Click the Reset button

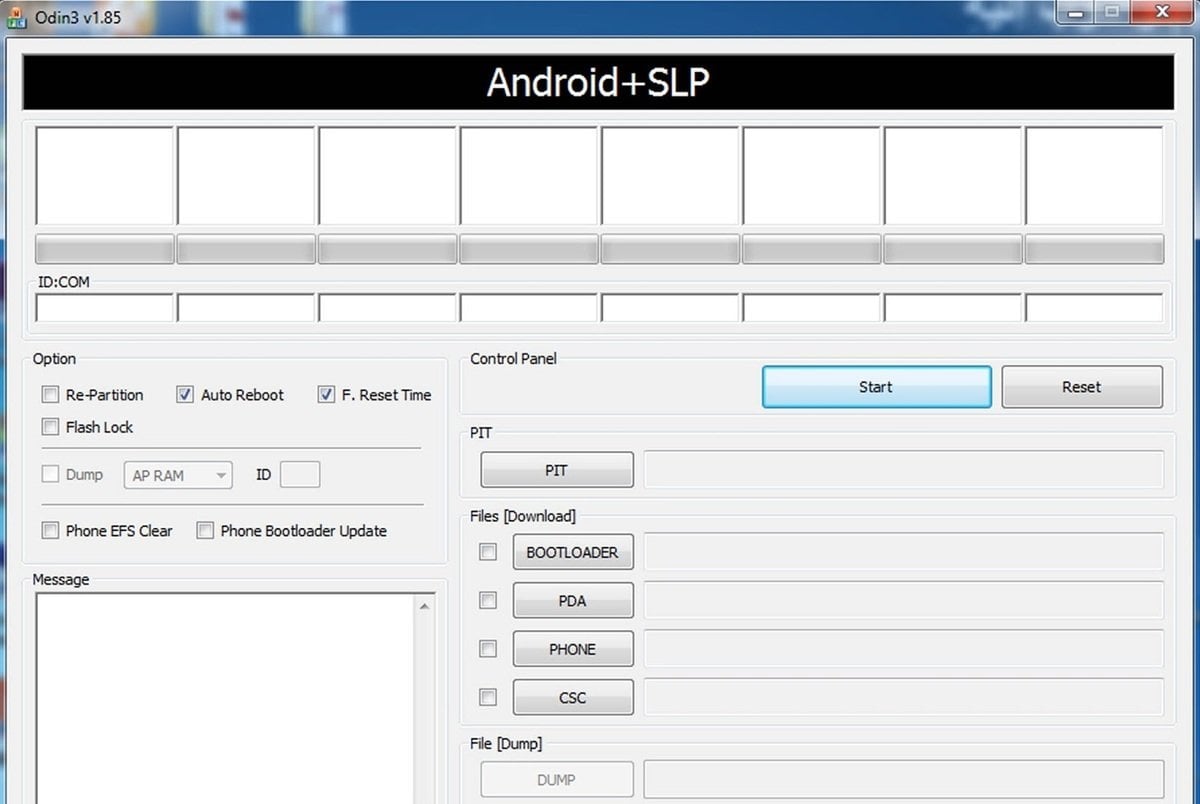pyautogui.click(x=1082, y=387)
